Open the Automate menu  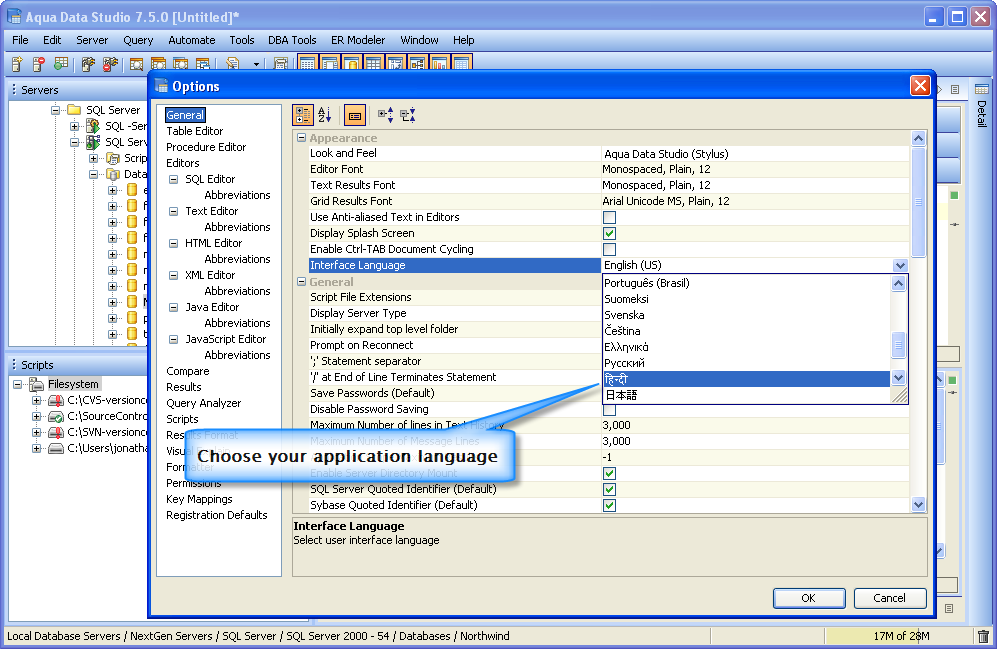click(x=191, y=40)
